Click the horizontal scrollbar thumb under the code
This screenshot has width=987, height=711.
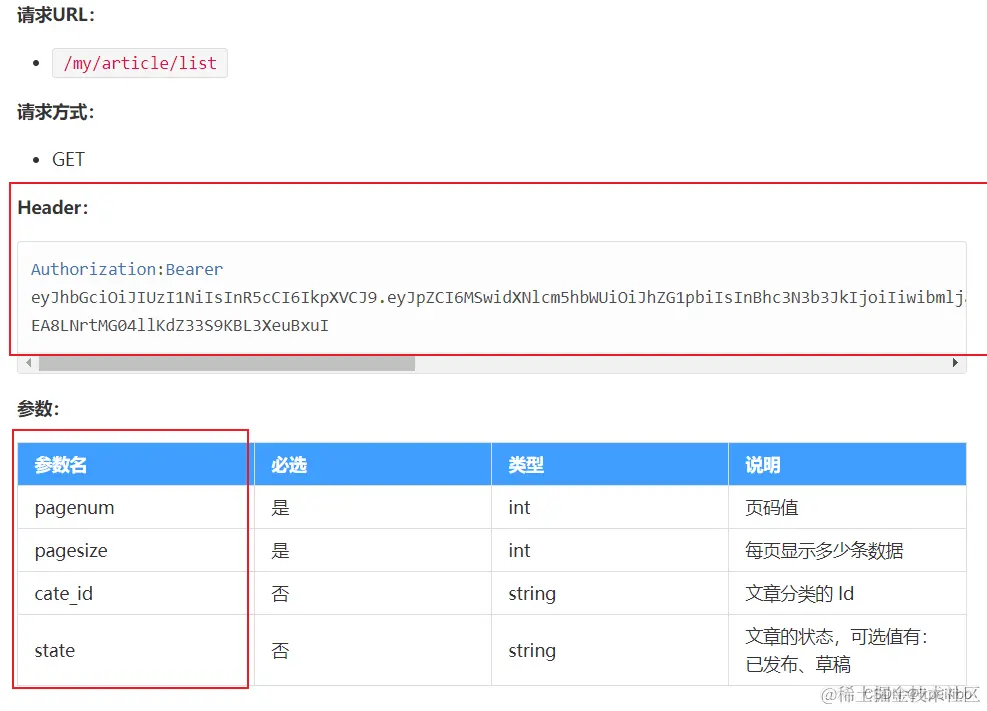(227, 363)
